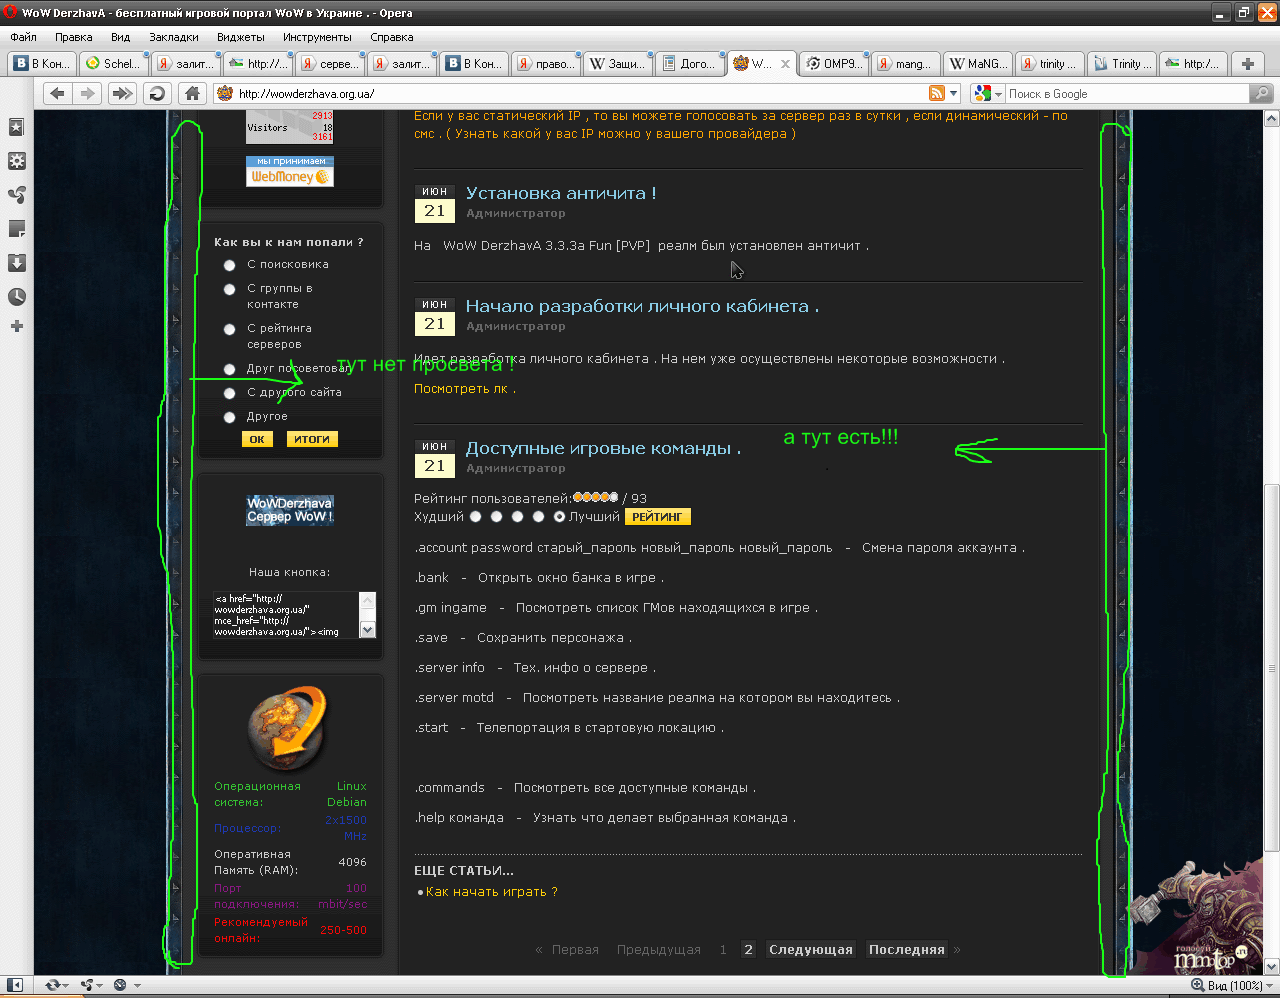Image resolution: width=1280 pixels, height=998 pixels.
Task: Click the Opera Link sync icon
Action: click(52, 985)
